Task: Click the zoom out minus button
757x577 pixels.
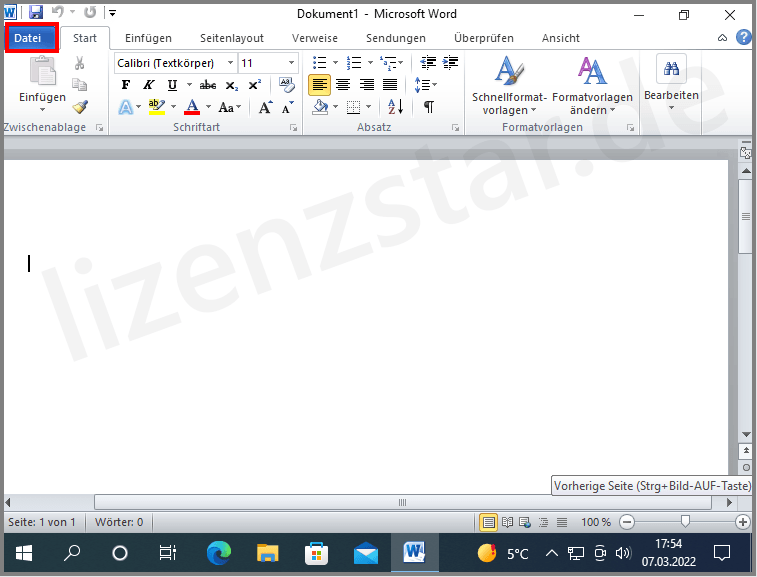Action: click(627, 522)
